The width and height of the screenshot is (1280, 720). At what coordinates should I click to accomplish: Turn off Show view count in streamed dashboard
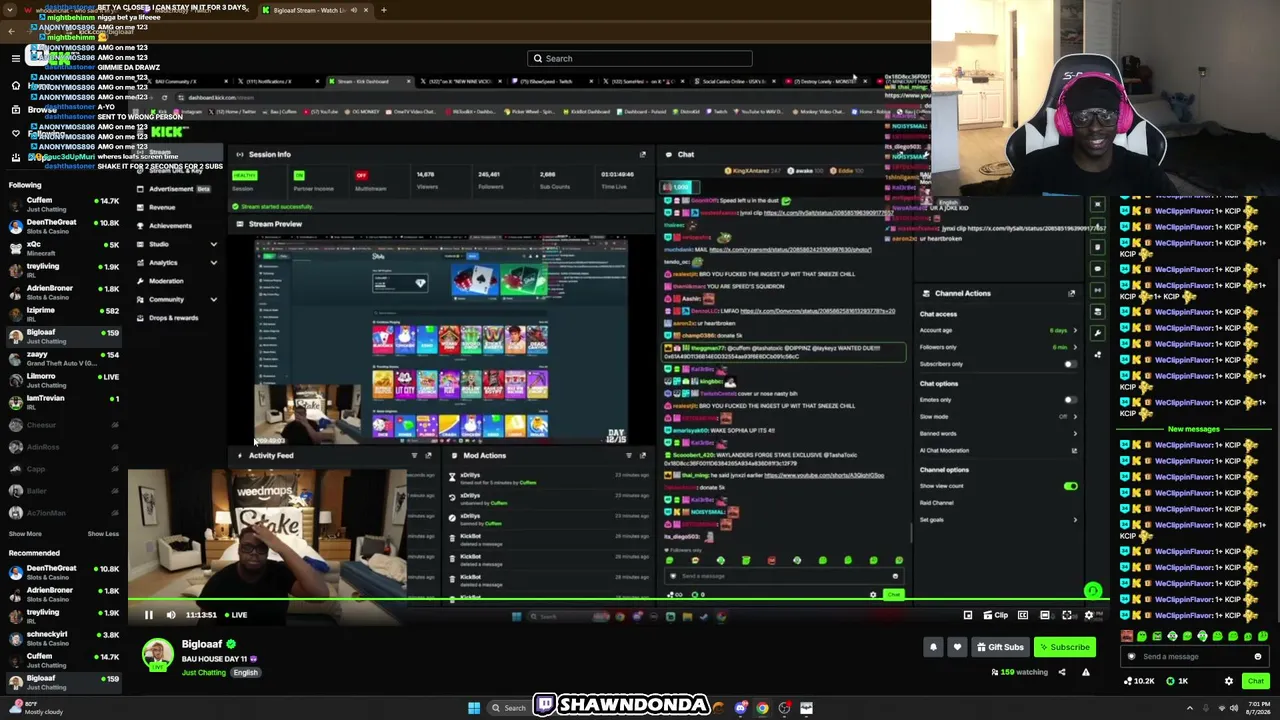click(x=1070, y=486)
